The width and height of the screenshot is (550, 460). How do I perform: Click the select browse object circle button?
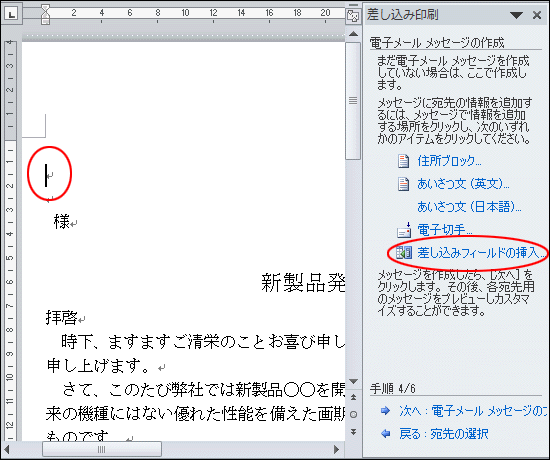353,414
